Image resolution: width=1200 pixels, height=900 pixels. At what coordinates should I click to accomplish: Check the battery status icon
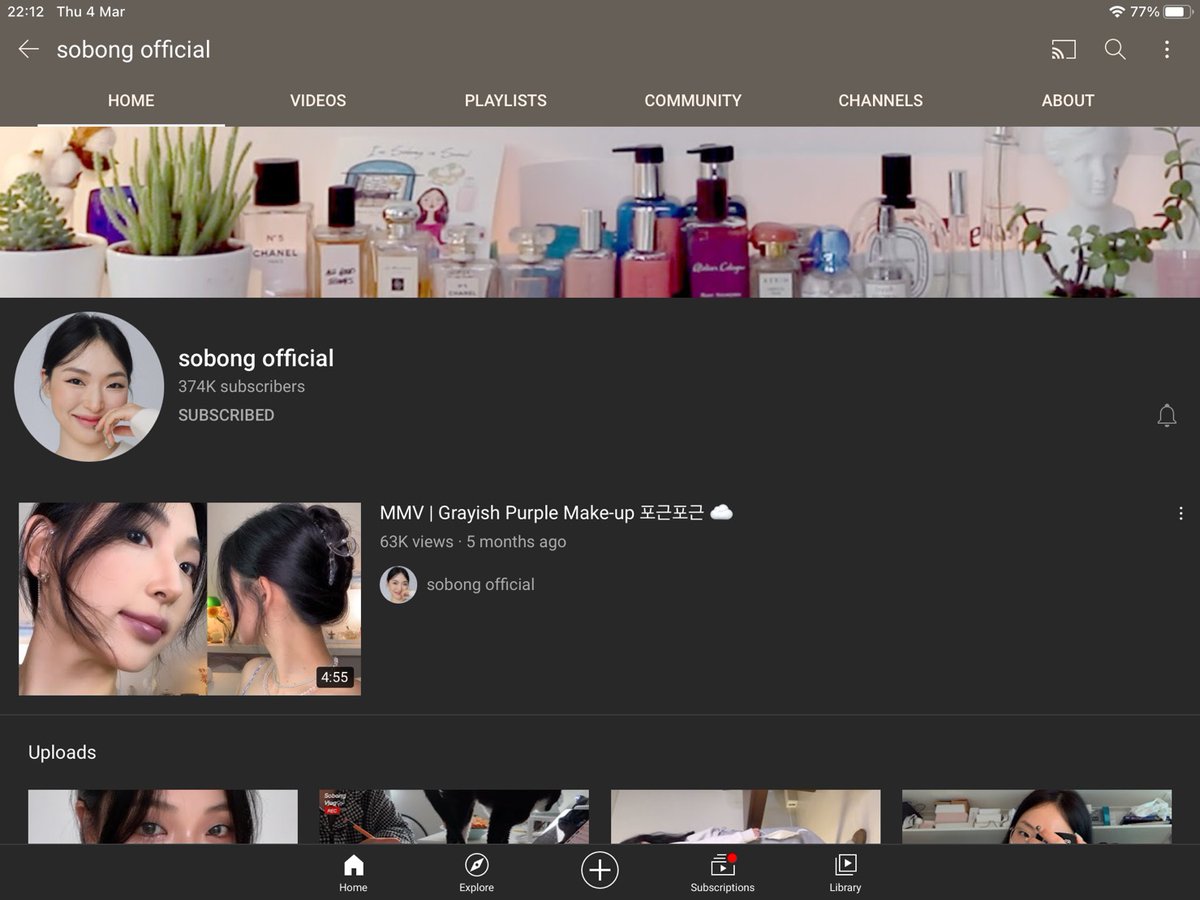[x=1177, y=12]
